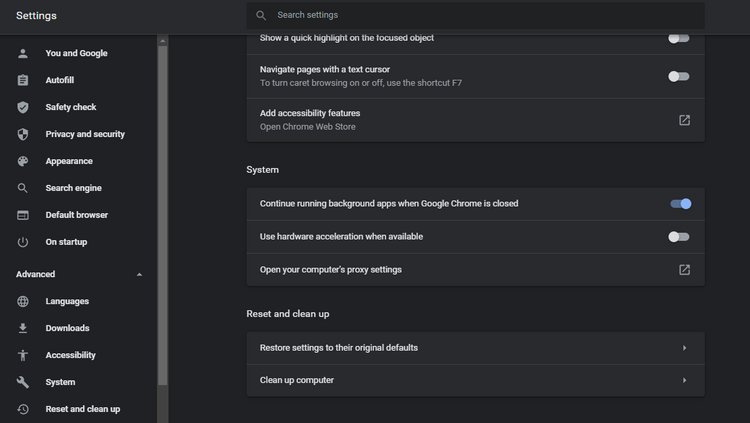
Task: Click the power icon for On startup
Action: click(x=22, y=242)
